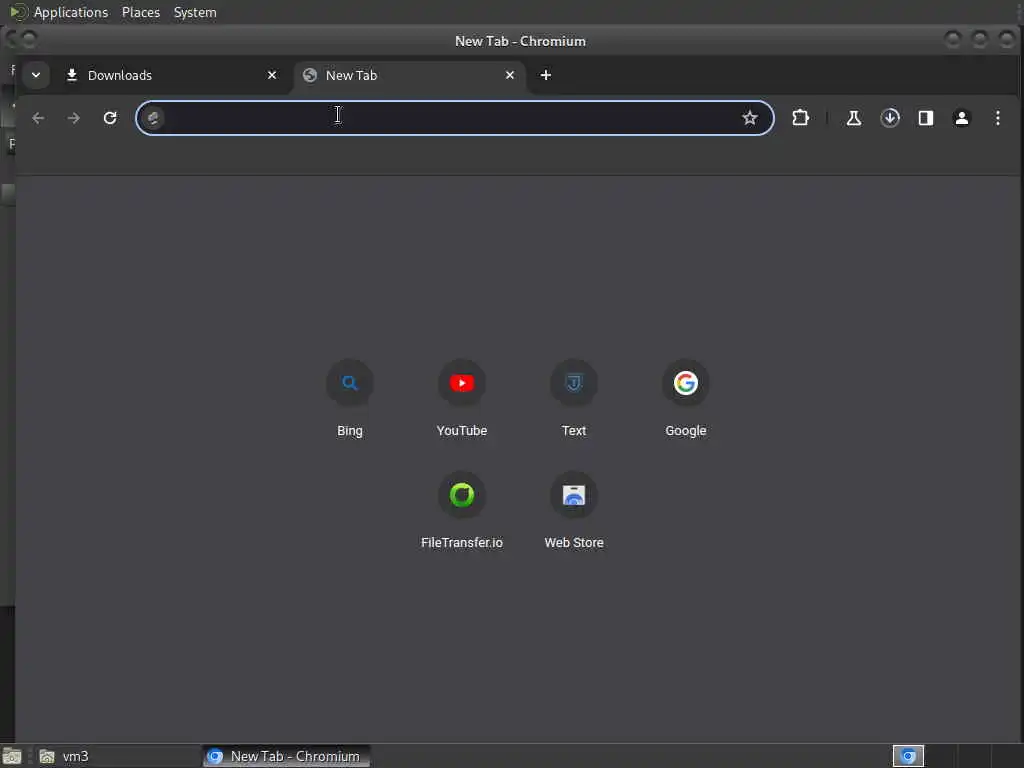Click the site info icon in address bar
Screen dimensions: 1024x768
(x=153, y=118)
